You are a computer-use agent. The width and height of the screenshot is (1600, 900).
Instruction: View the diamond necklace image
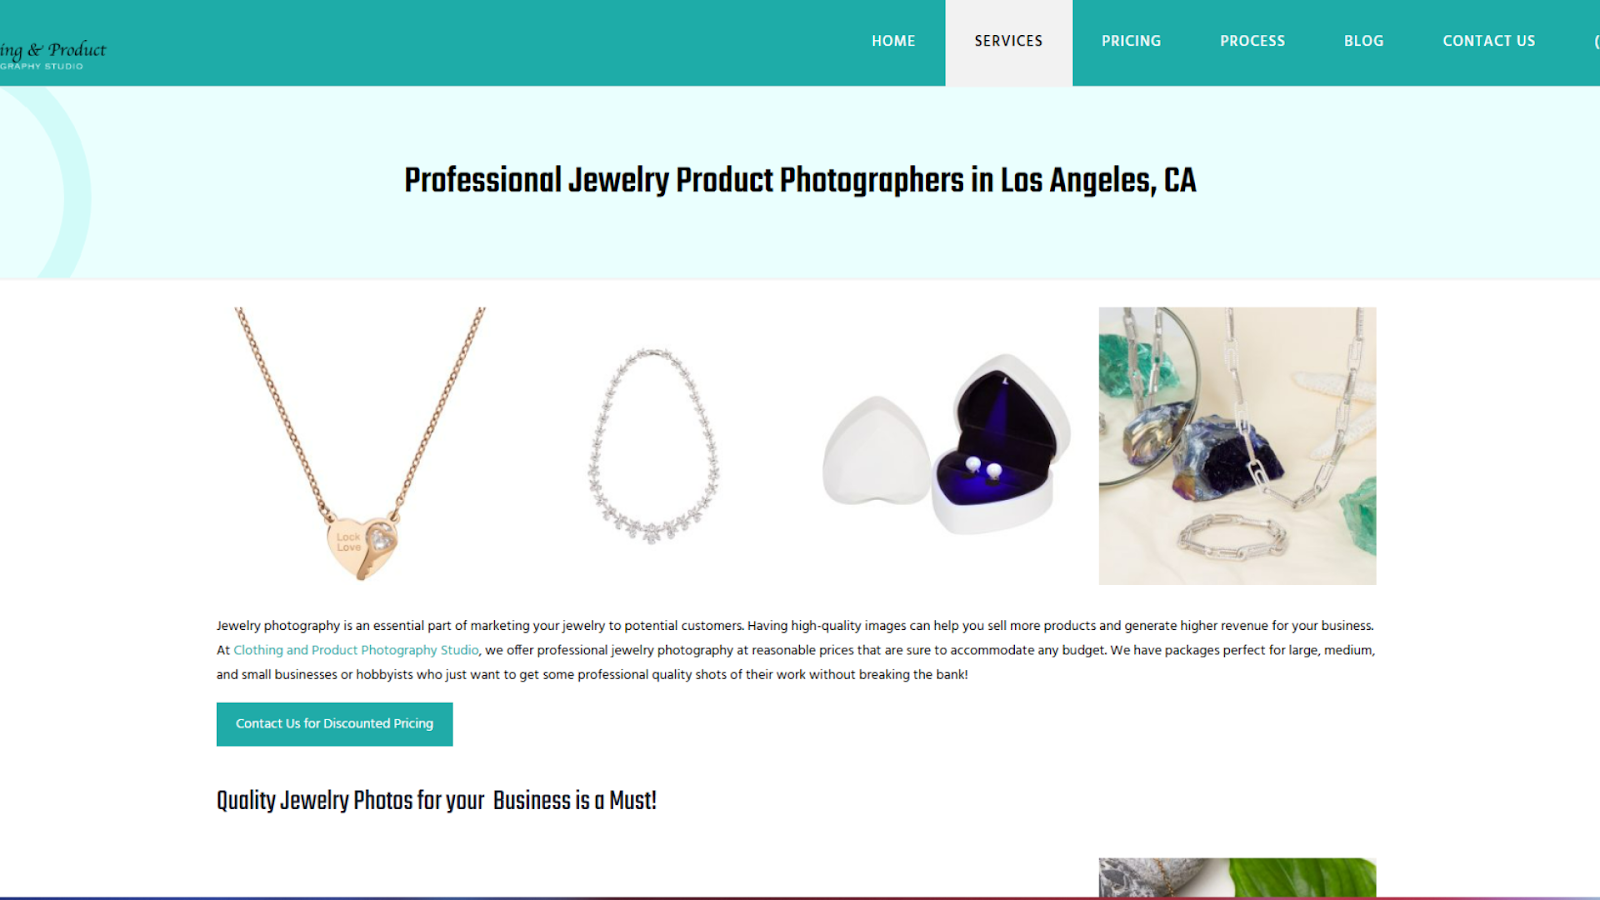coord(653,445)
